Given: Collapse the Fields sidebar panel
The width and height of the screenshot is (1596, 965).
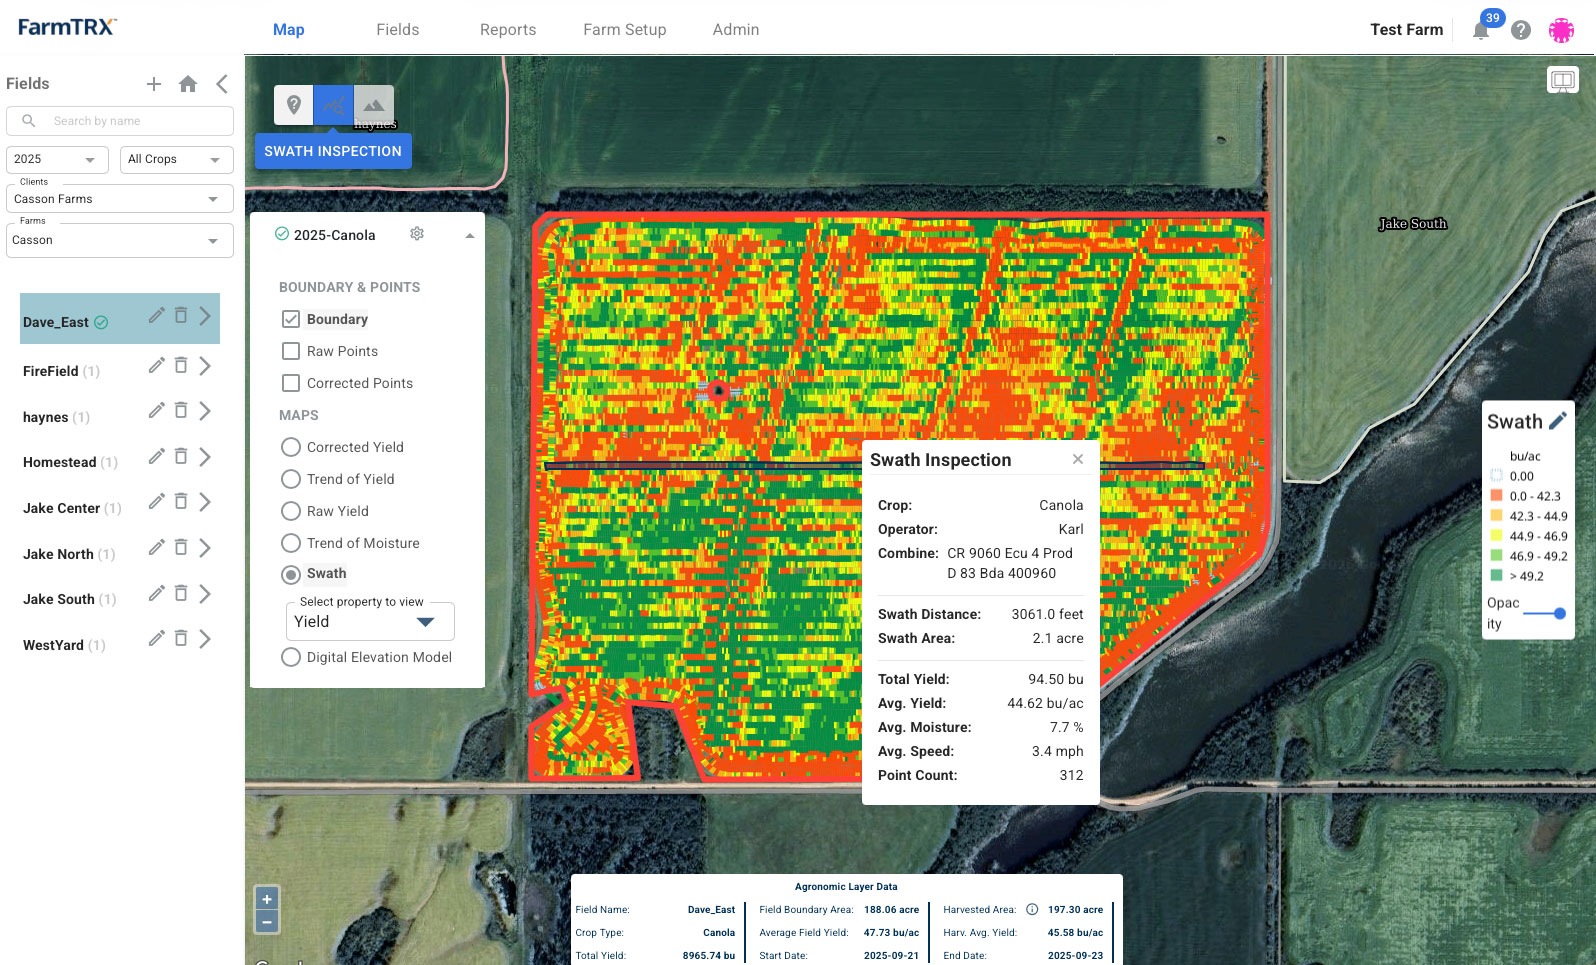Looking at the screenshot, I should [222, 84].
